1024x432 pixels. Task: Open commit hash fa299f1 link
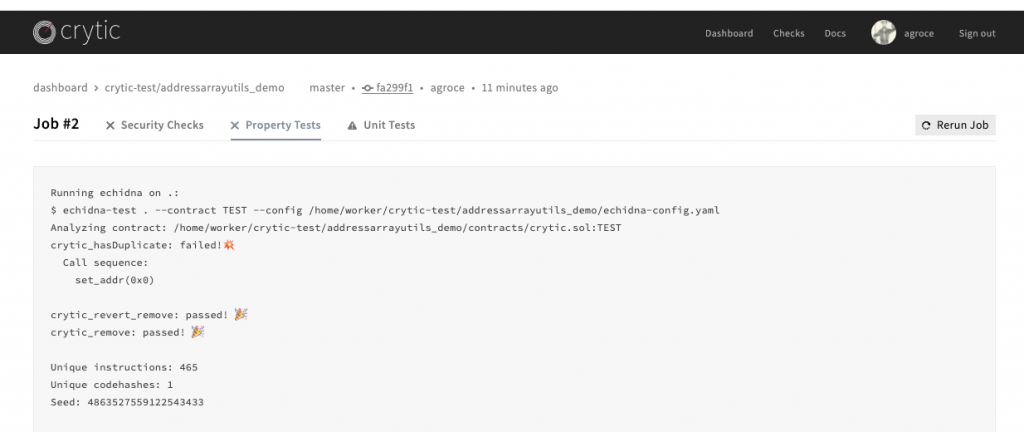[x=394, y=88]
